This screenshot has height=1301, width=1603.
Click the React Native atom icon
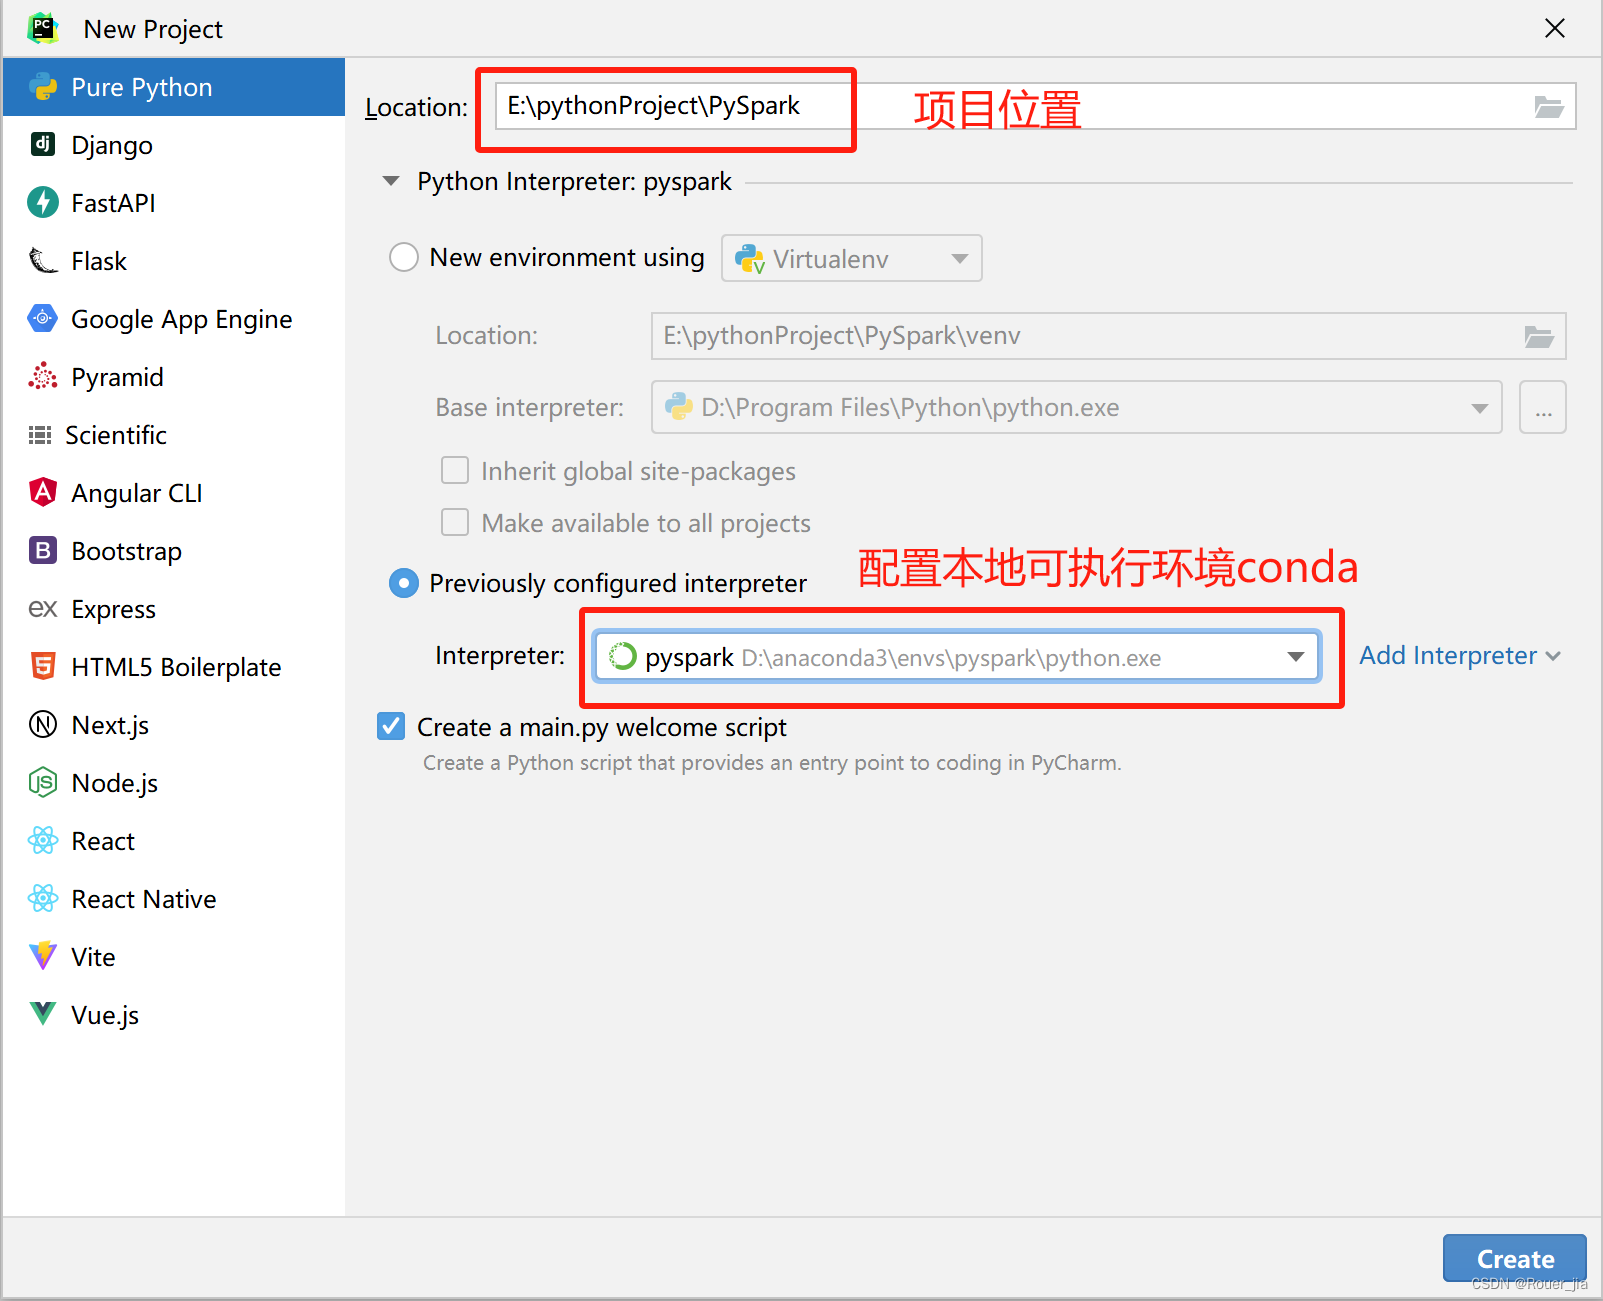43,898
